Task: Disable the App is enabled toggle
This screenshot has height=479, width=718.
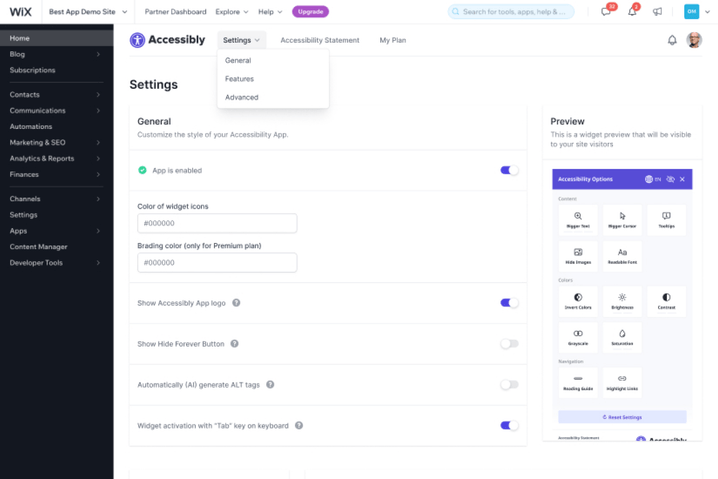Action: point(509,171)
